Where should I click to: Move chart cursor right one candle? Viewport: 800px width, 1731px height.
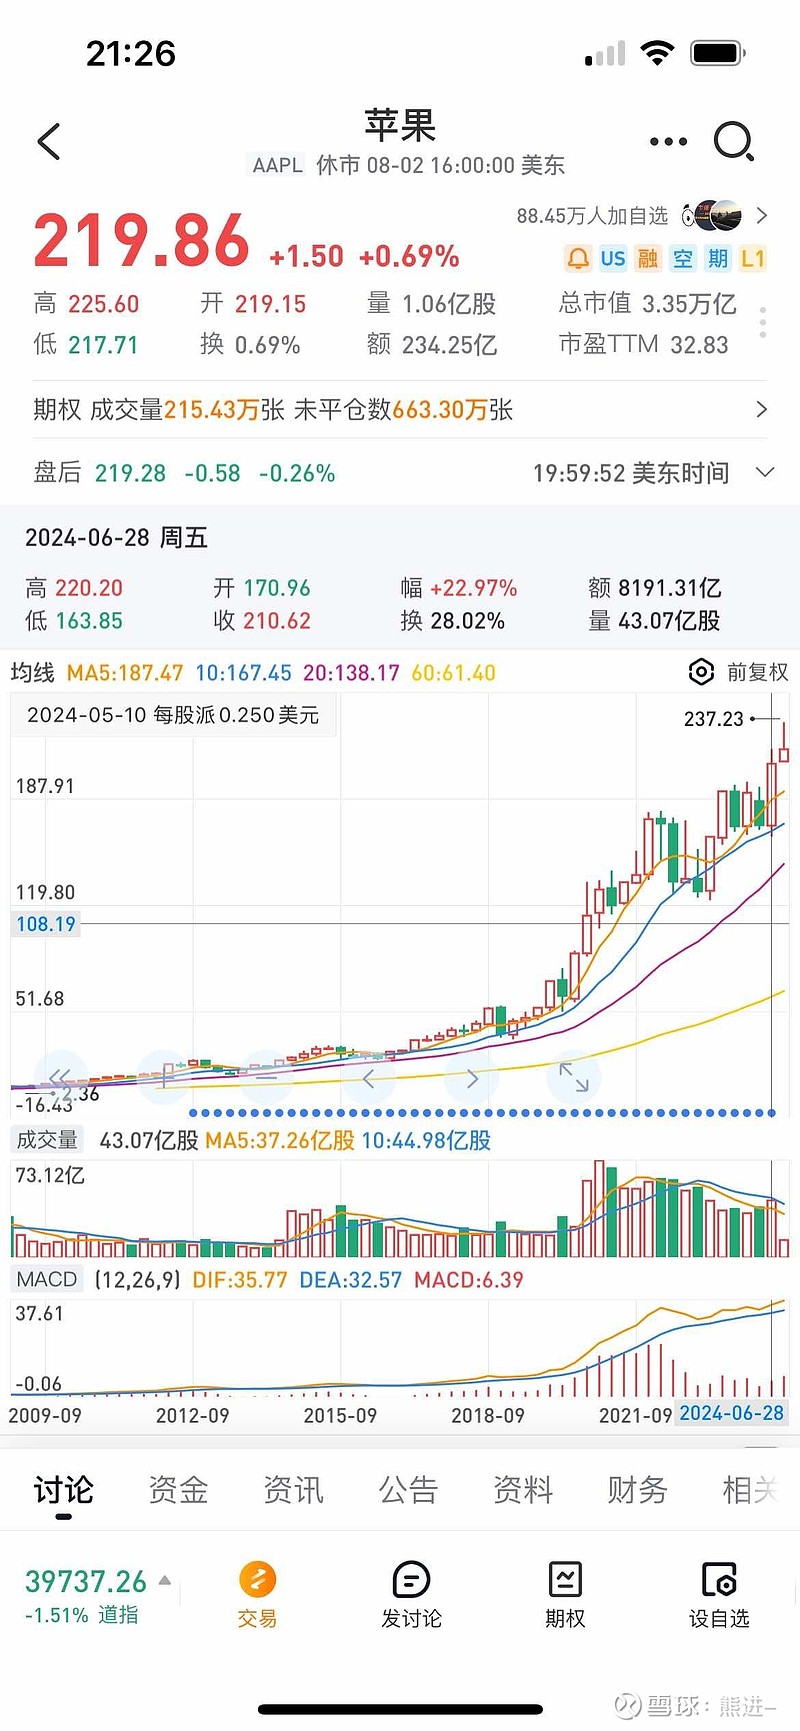tap(472, 1077)
